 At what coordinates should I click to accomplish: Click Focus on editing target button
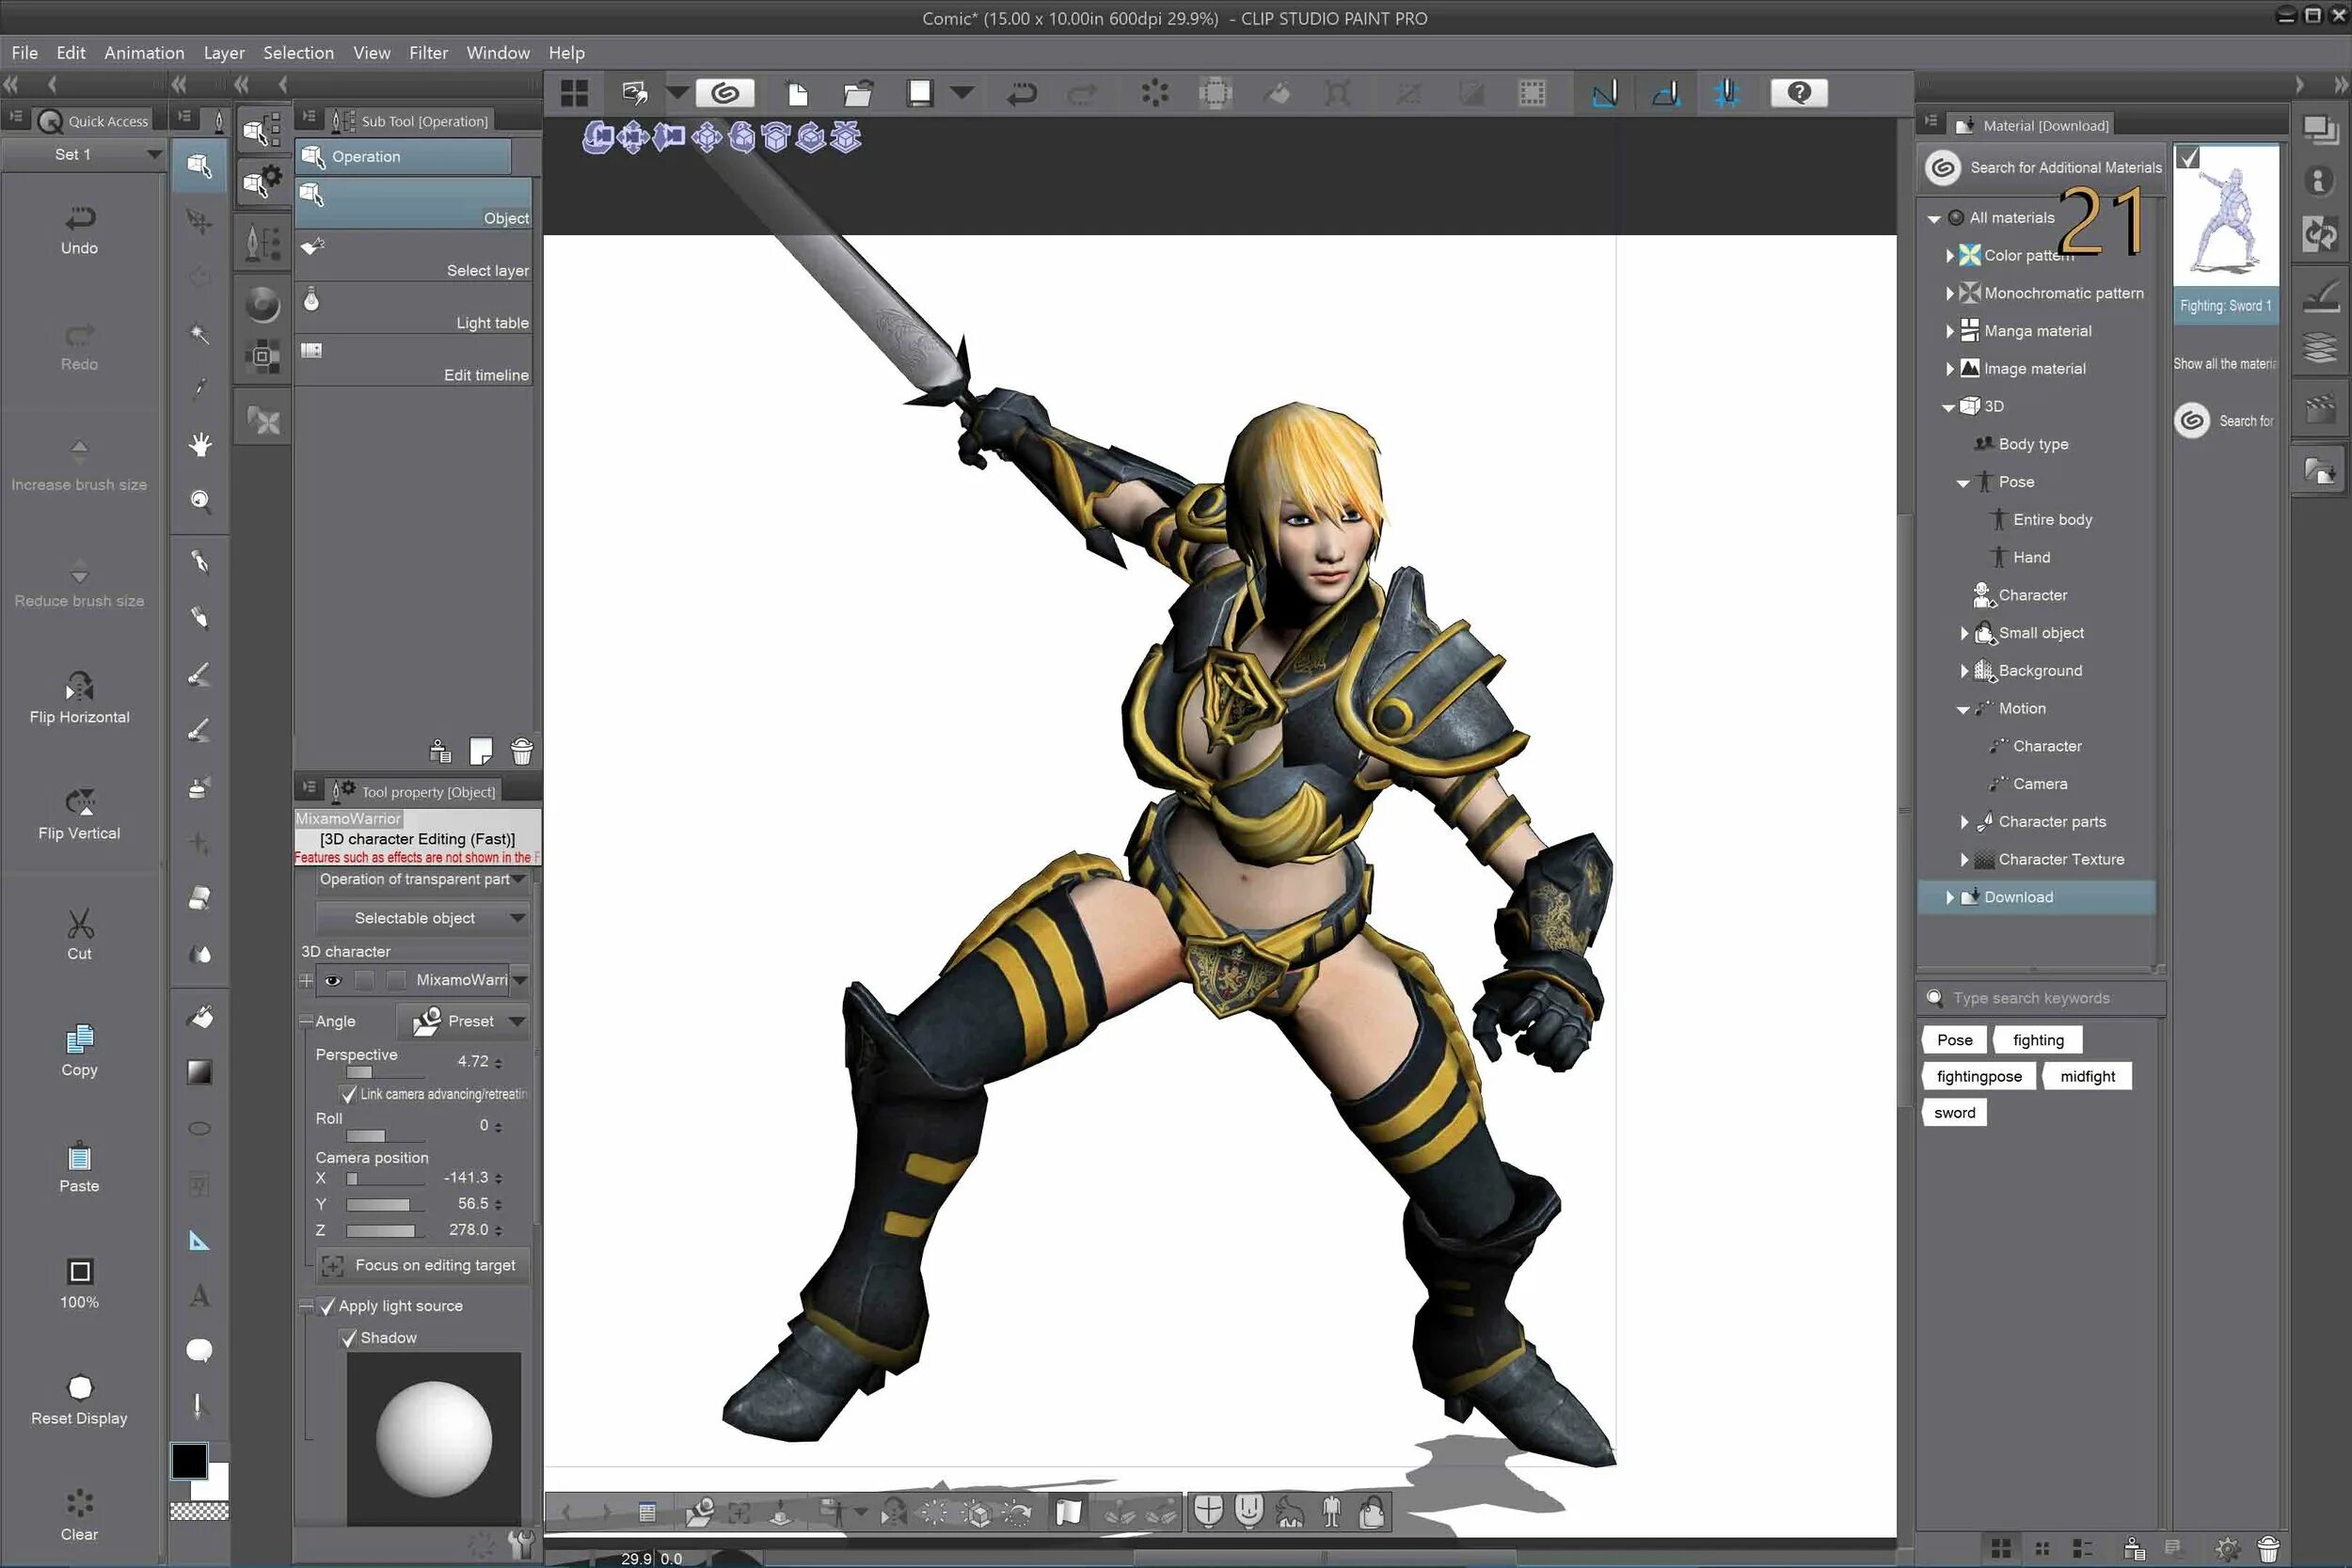pyautogui.click(x=422, y=1265)
